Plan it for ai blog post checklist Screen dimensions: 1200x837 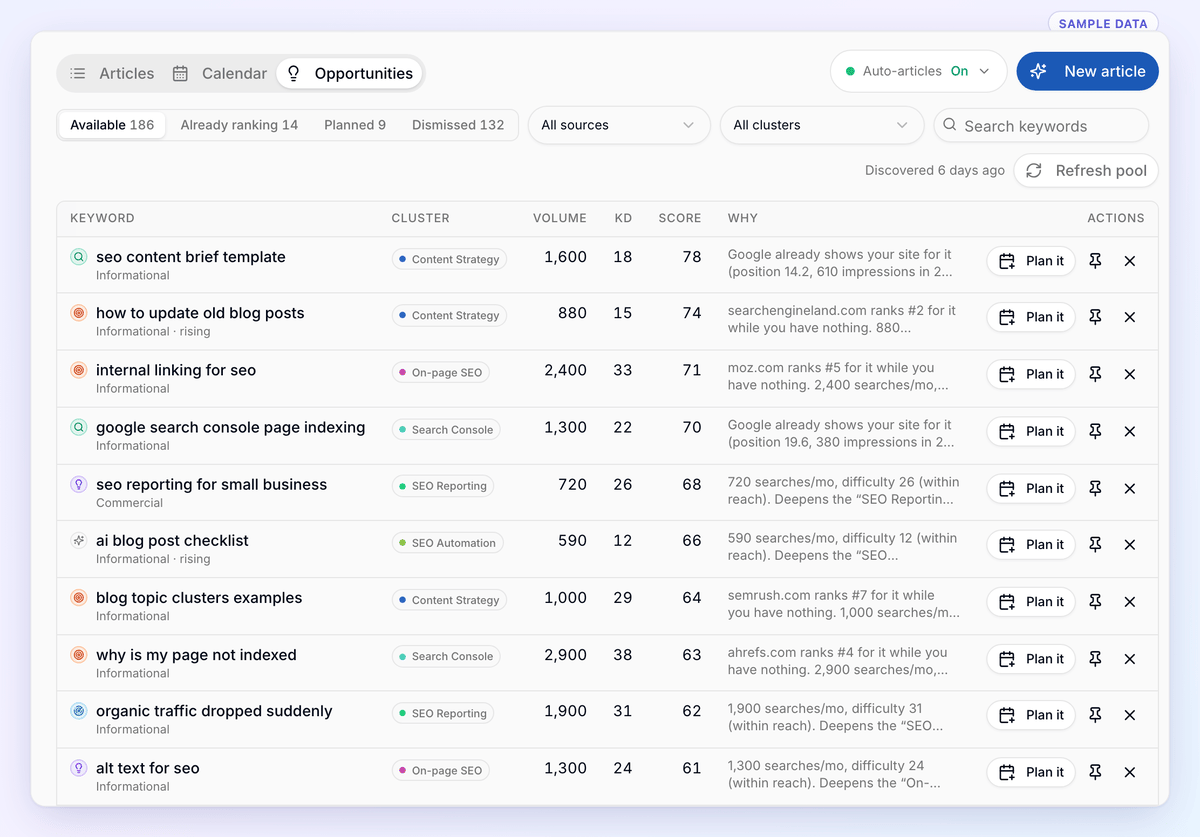point(1031,545)
